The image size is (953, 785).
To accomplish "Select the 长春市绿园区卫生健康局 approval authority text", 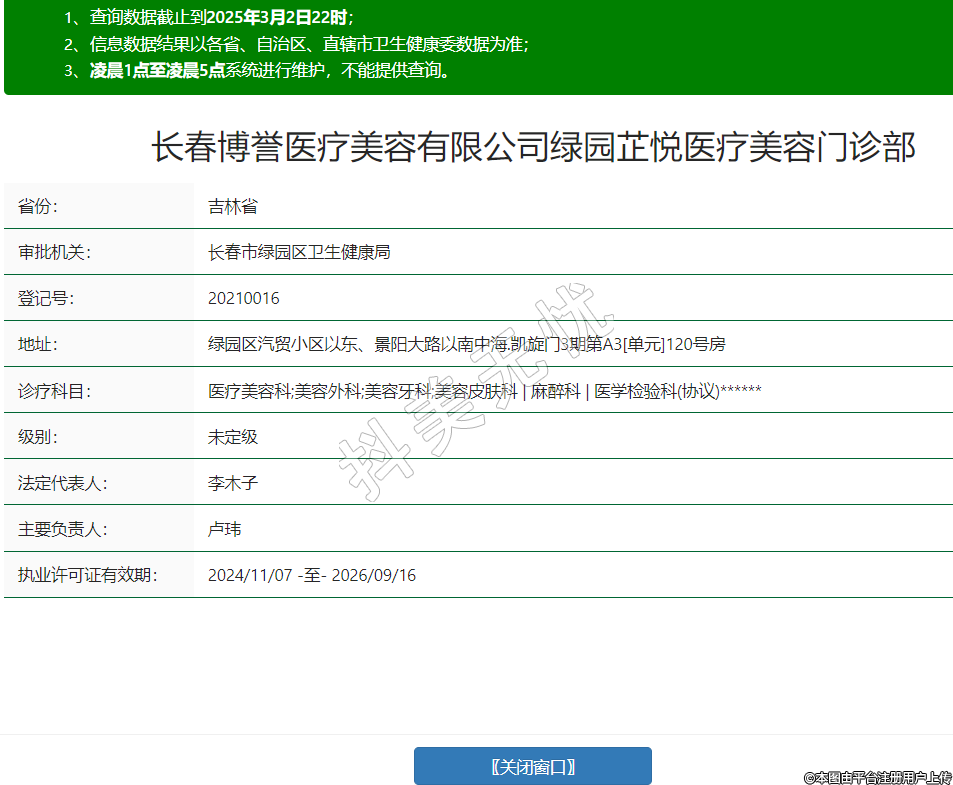I will point(298,252).
